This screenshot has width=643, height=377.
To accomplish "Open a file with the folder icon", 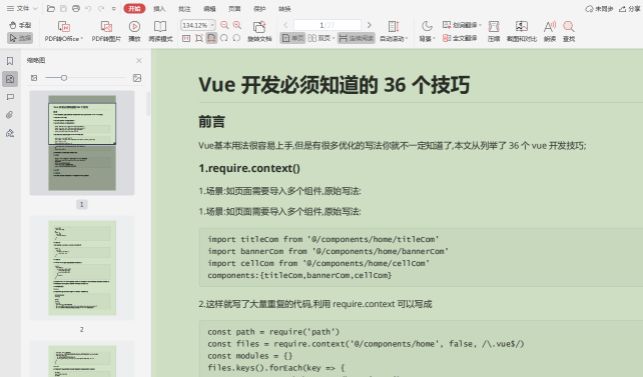I will coord(51,8).
